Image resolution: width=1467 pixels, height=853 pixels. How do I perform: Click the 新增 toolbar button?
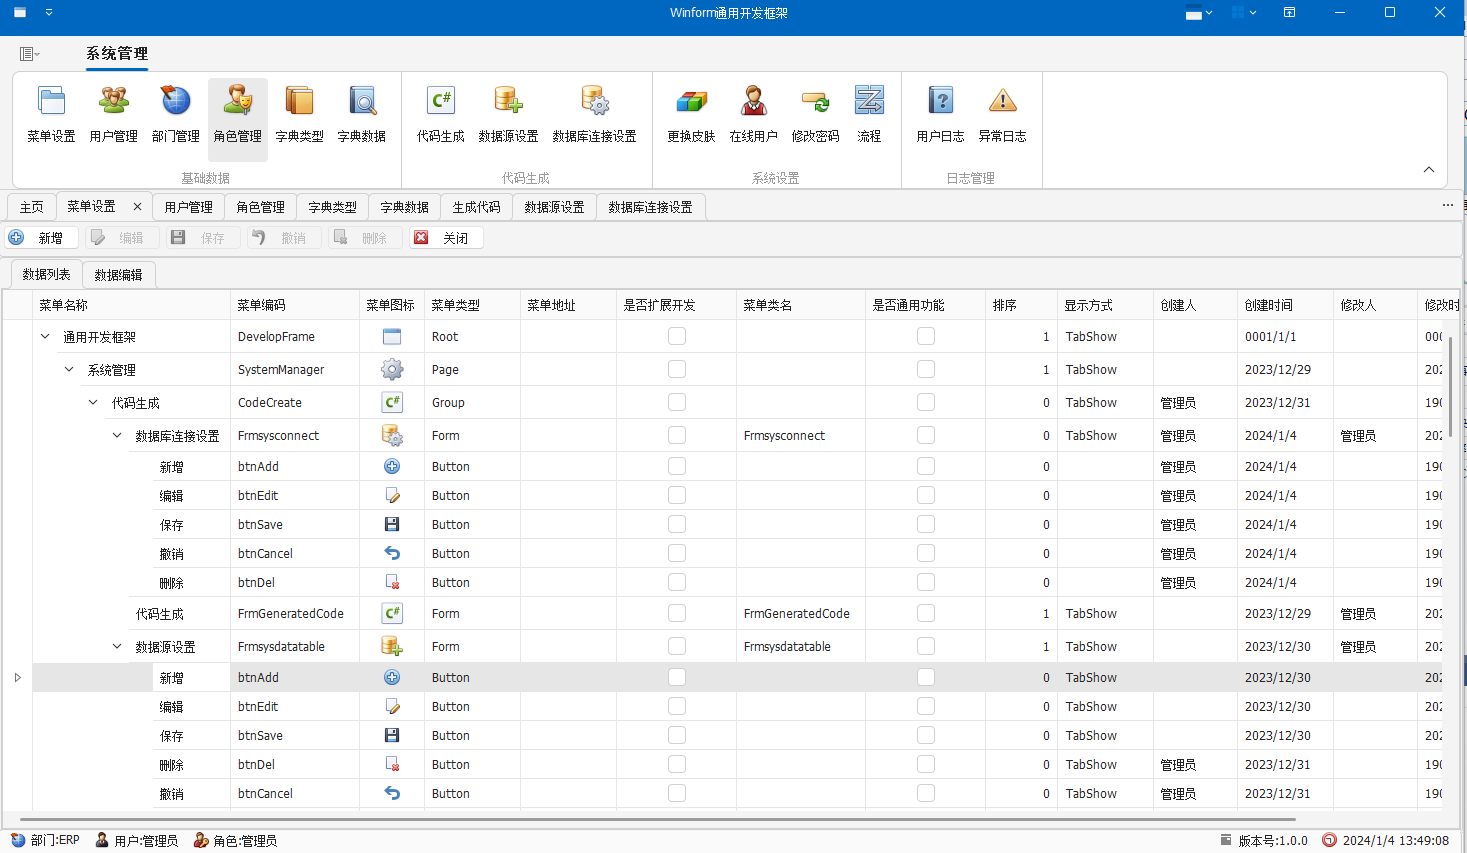click(40, 238)
